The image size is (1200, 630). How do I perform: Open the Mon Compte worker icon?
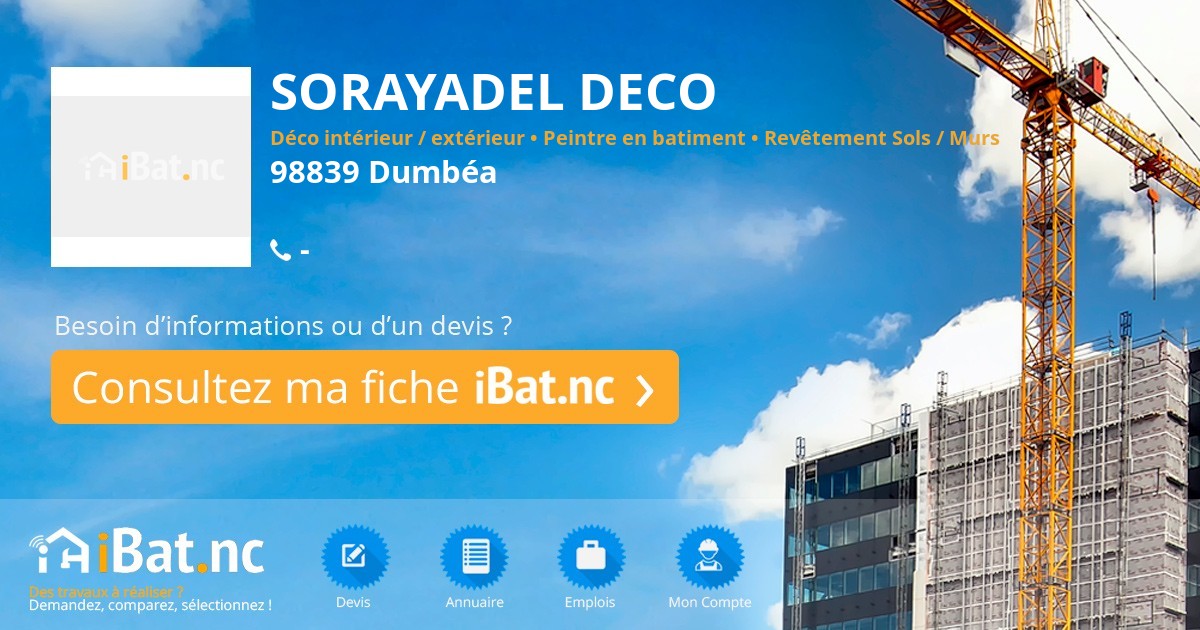(710, 557)
